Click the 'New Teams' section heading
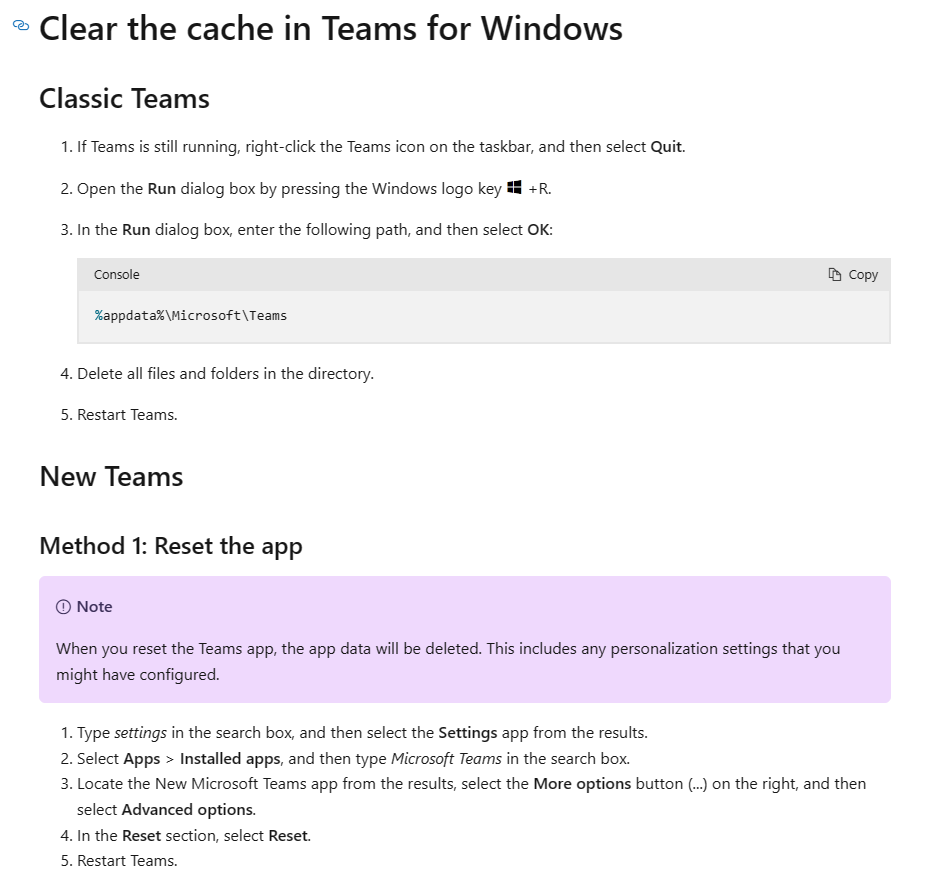The height and width of the screenshot is (885, 926). 111,477
